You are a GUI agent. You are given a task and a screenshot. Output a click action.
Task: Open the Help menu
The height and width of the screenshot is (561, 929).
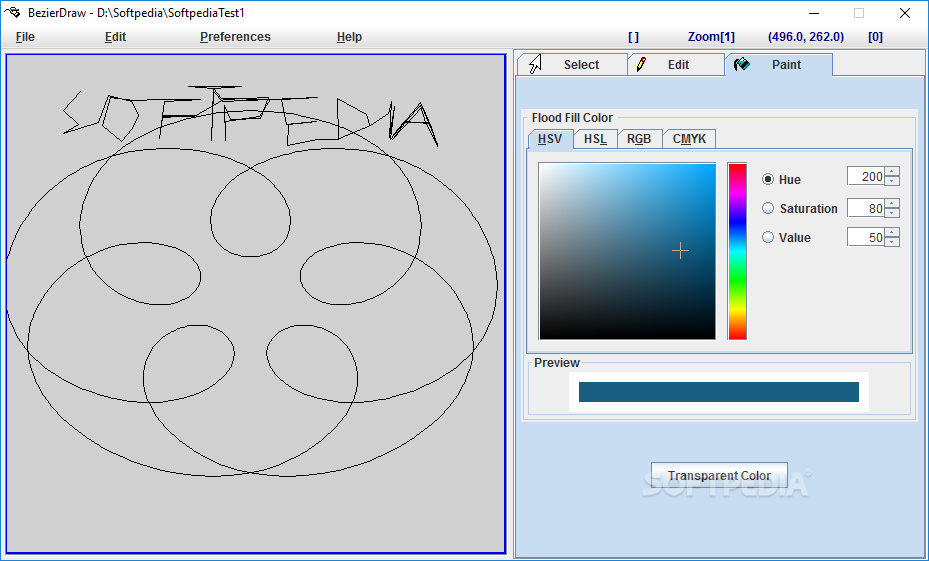tap(349, 37)
